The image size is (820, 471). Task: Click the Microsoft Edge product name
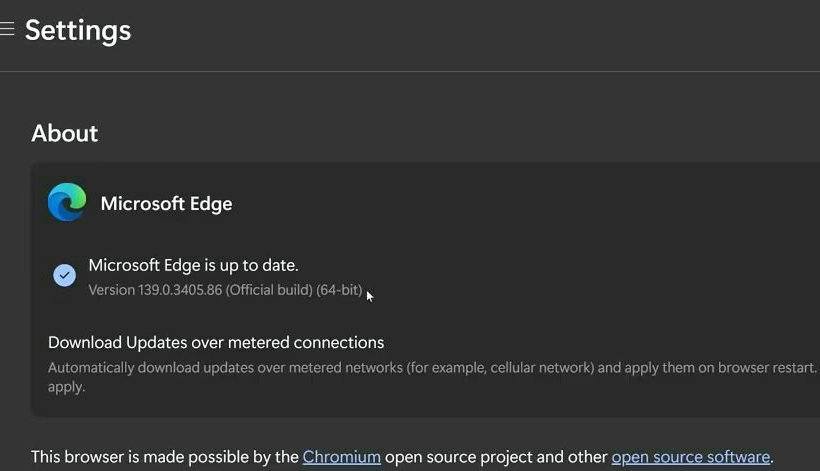tap(166, 203)
